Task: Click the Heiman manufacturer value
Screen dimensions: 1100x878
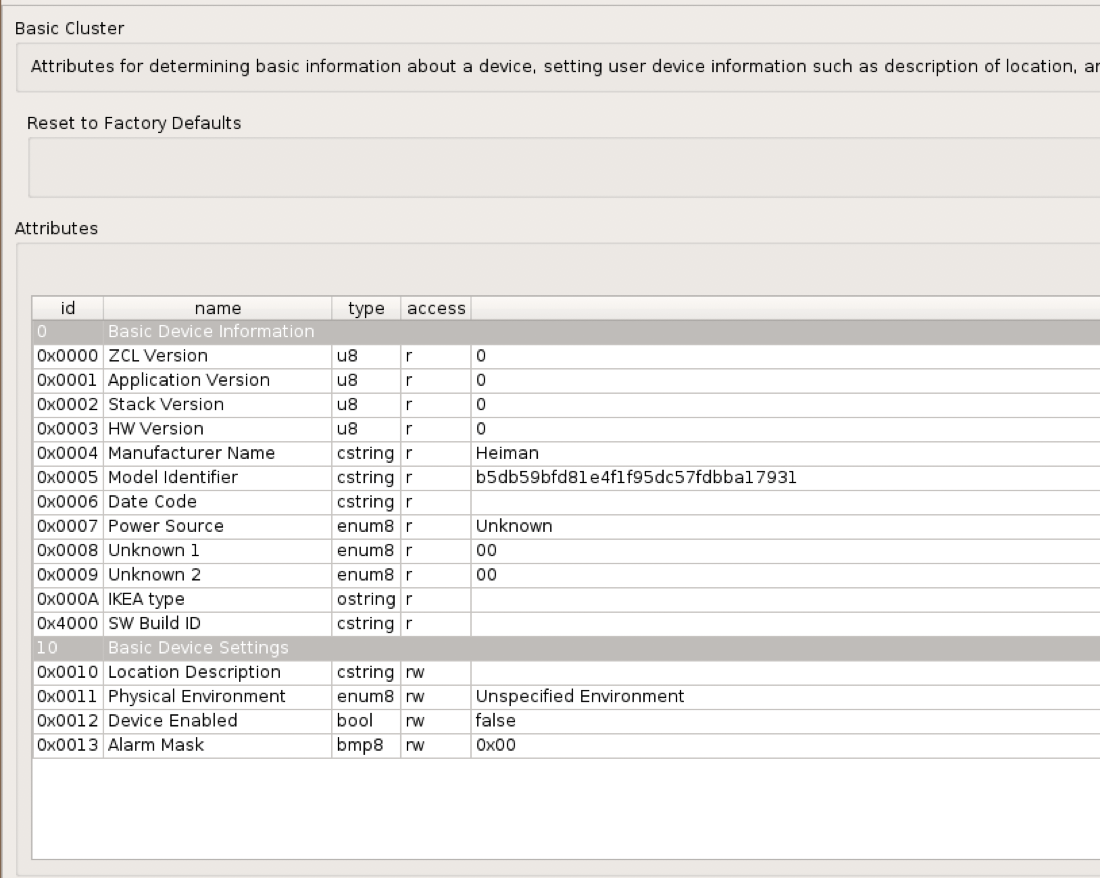Action: click(507, 453)
